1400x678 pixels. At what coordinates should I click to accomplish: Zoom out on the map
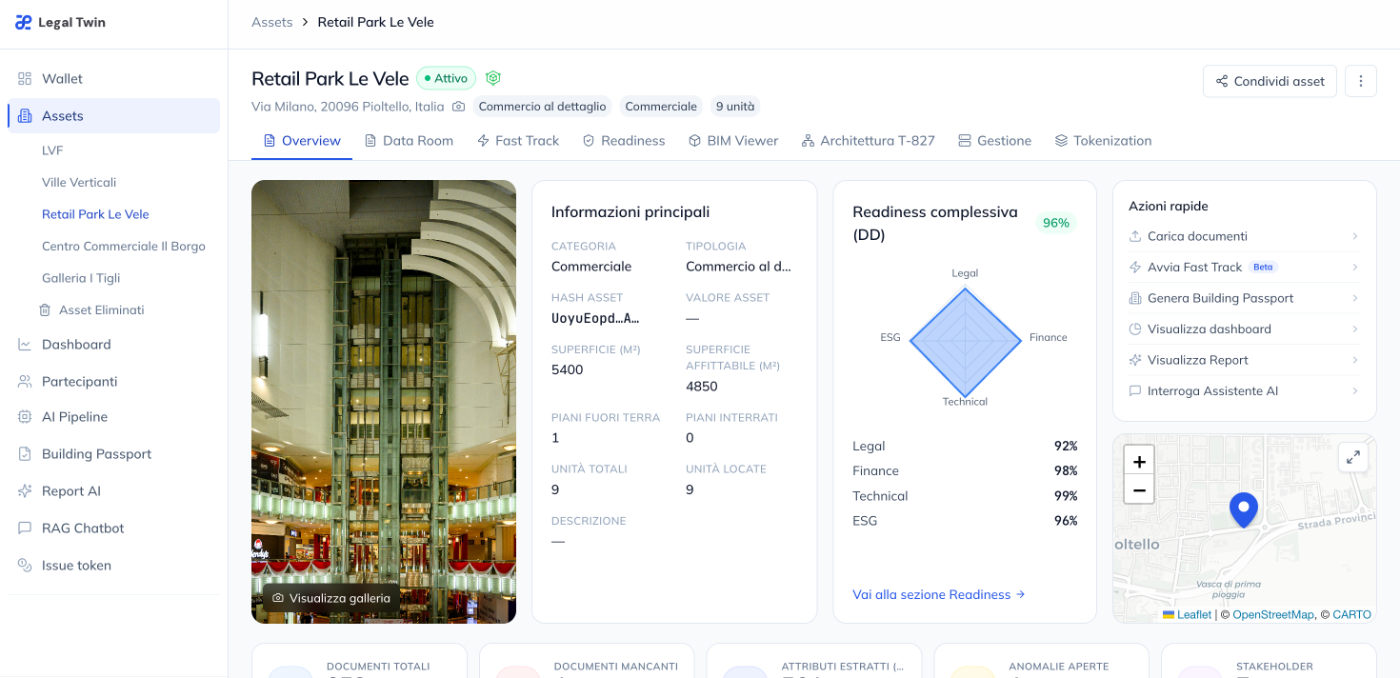click(1139, 490)
